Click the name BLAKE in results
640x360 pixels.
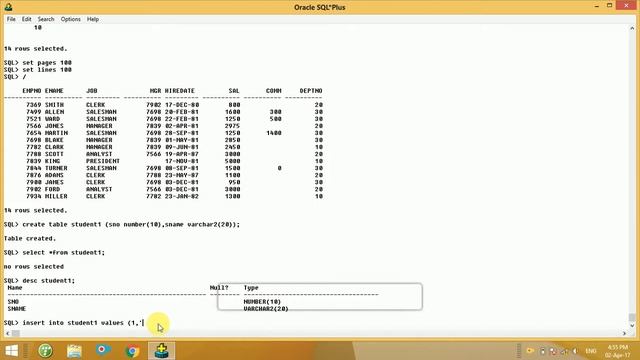(54, 140)
